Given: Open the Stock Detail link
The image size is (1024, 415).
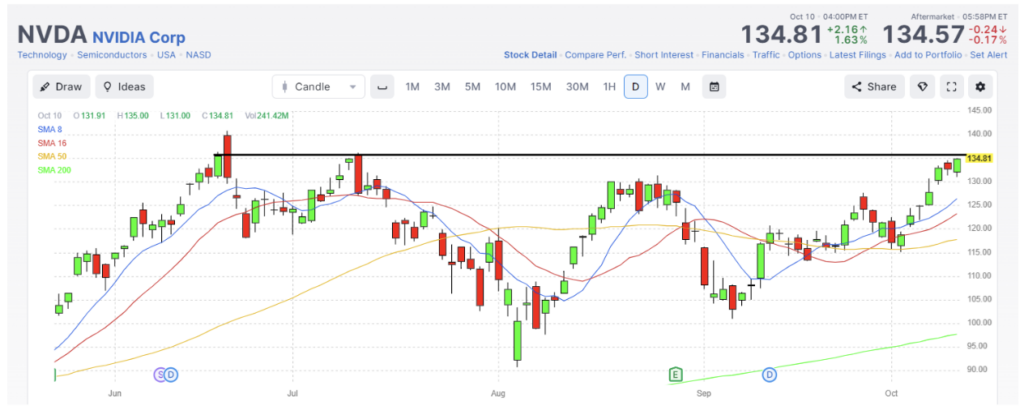Looking at the screenshot, I should click(x=530, y=55).
